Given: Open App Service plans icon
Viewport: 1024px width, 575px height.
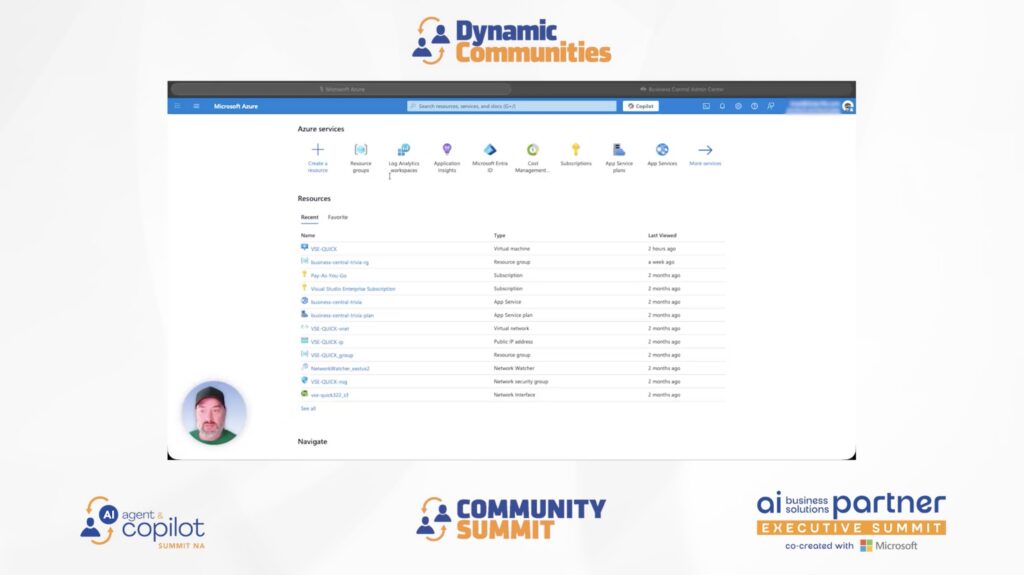Looking at the screenshot, I should pos(619,150).
